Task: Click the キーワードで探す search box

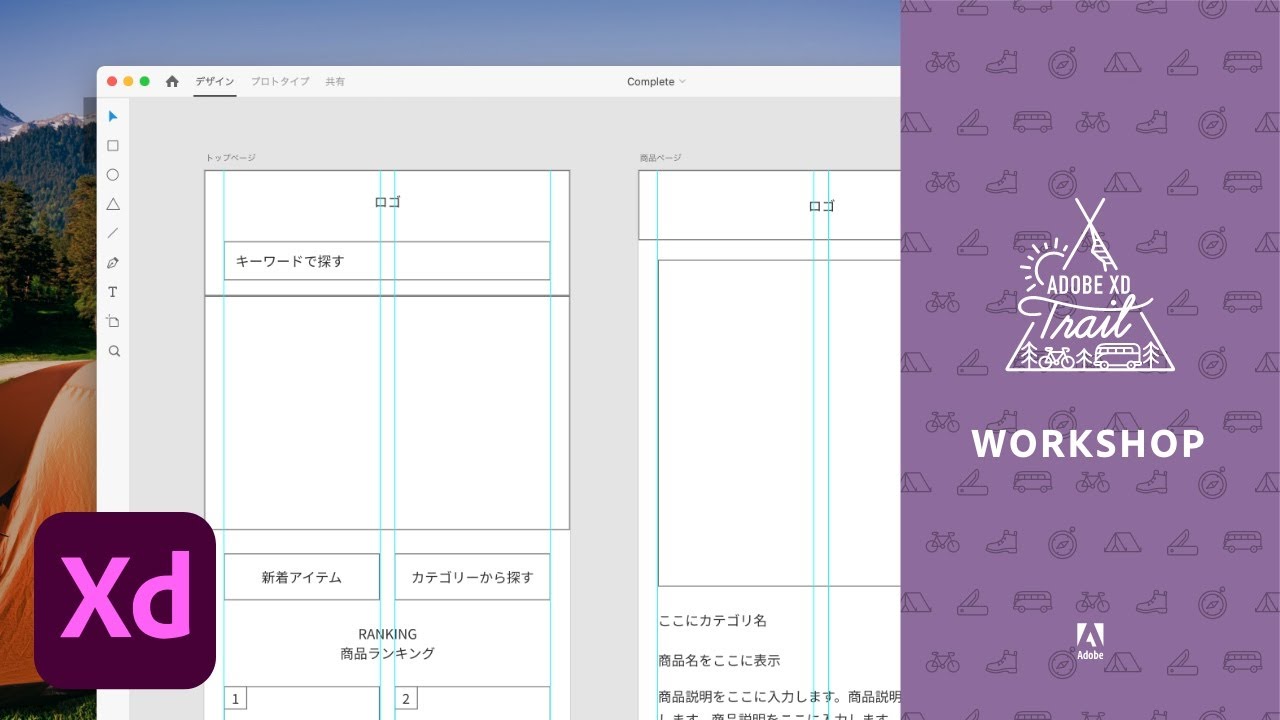Action: [387, 261]
